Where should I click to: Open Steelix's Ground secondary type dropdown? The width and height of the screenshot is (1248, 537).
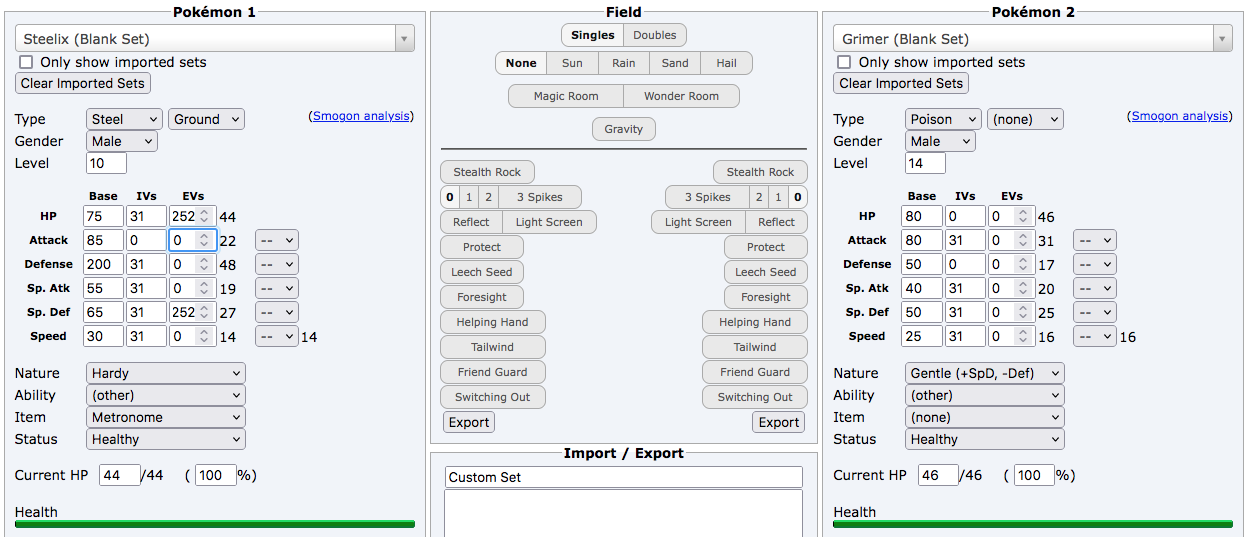(206, 119)
